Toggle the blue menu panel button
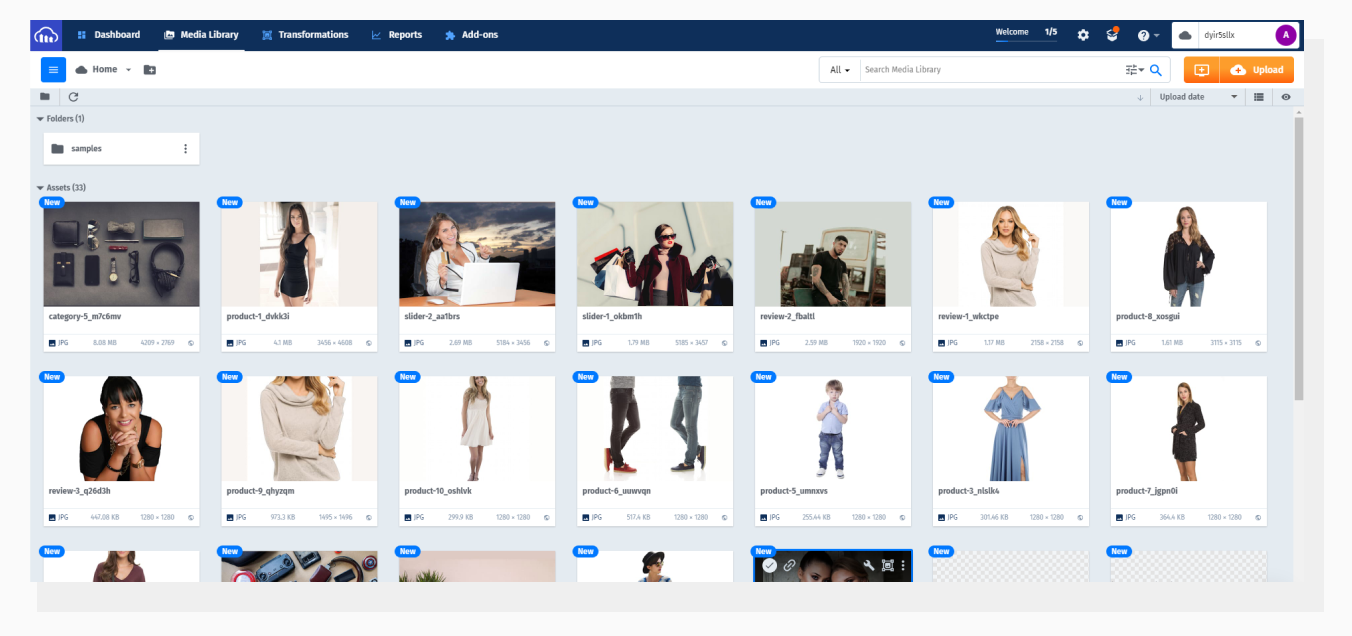1352x636 pixels. point(53,69)
